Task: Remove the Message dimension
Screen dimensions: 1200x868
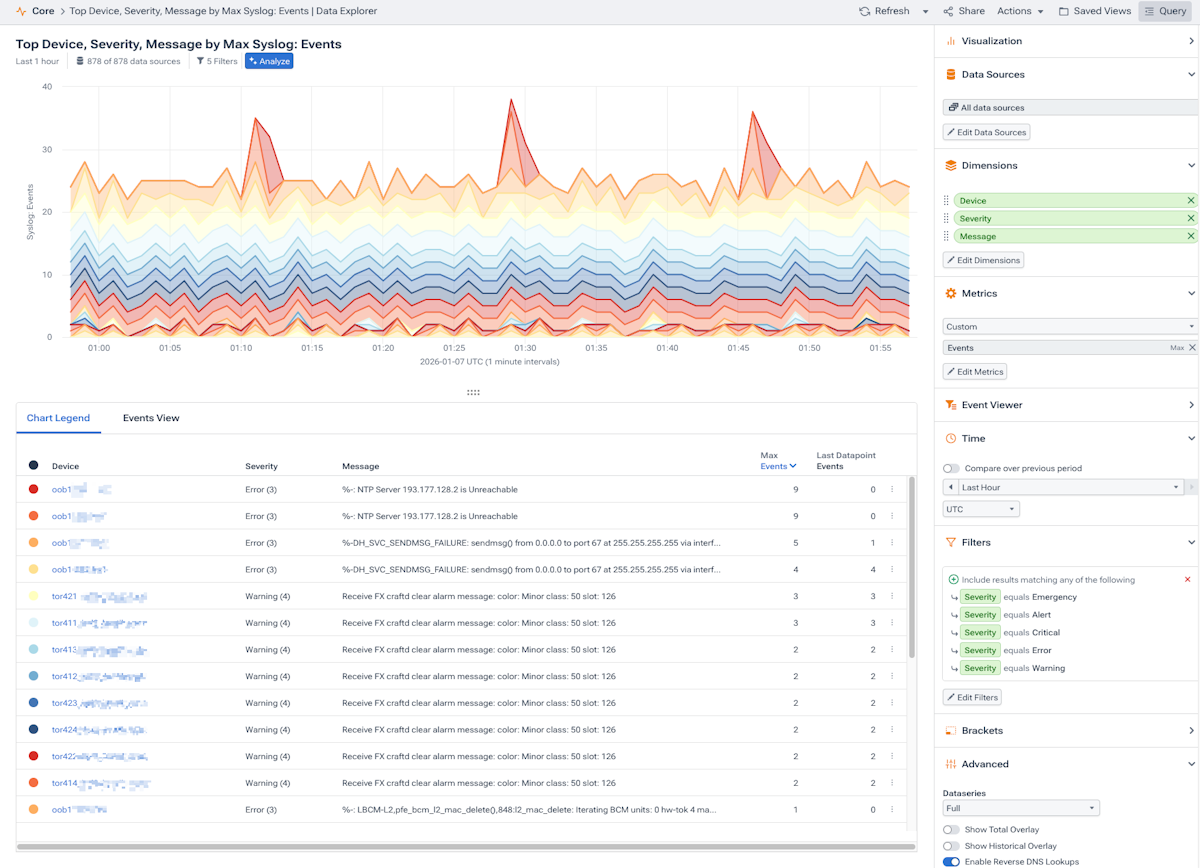Action: (x=1190, y=237)
